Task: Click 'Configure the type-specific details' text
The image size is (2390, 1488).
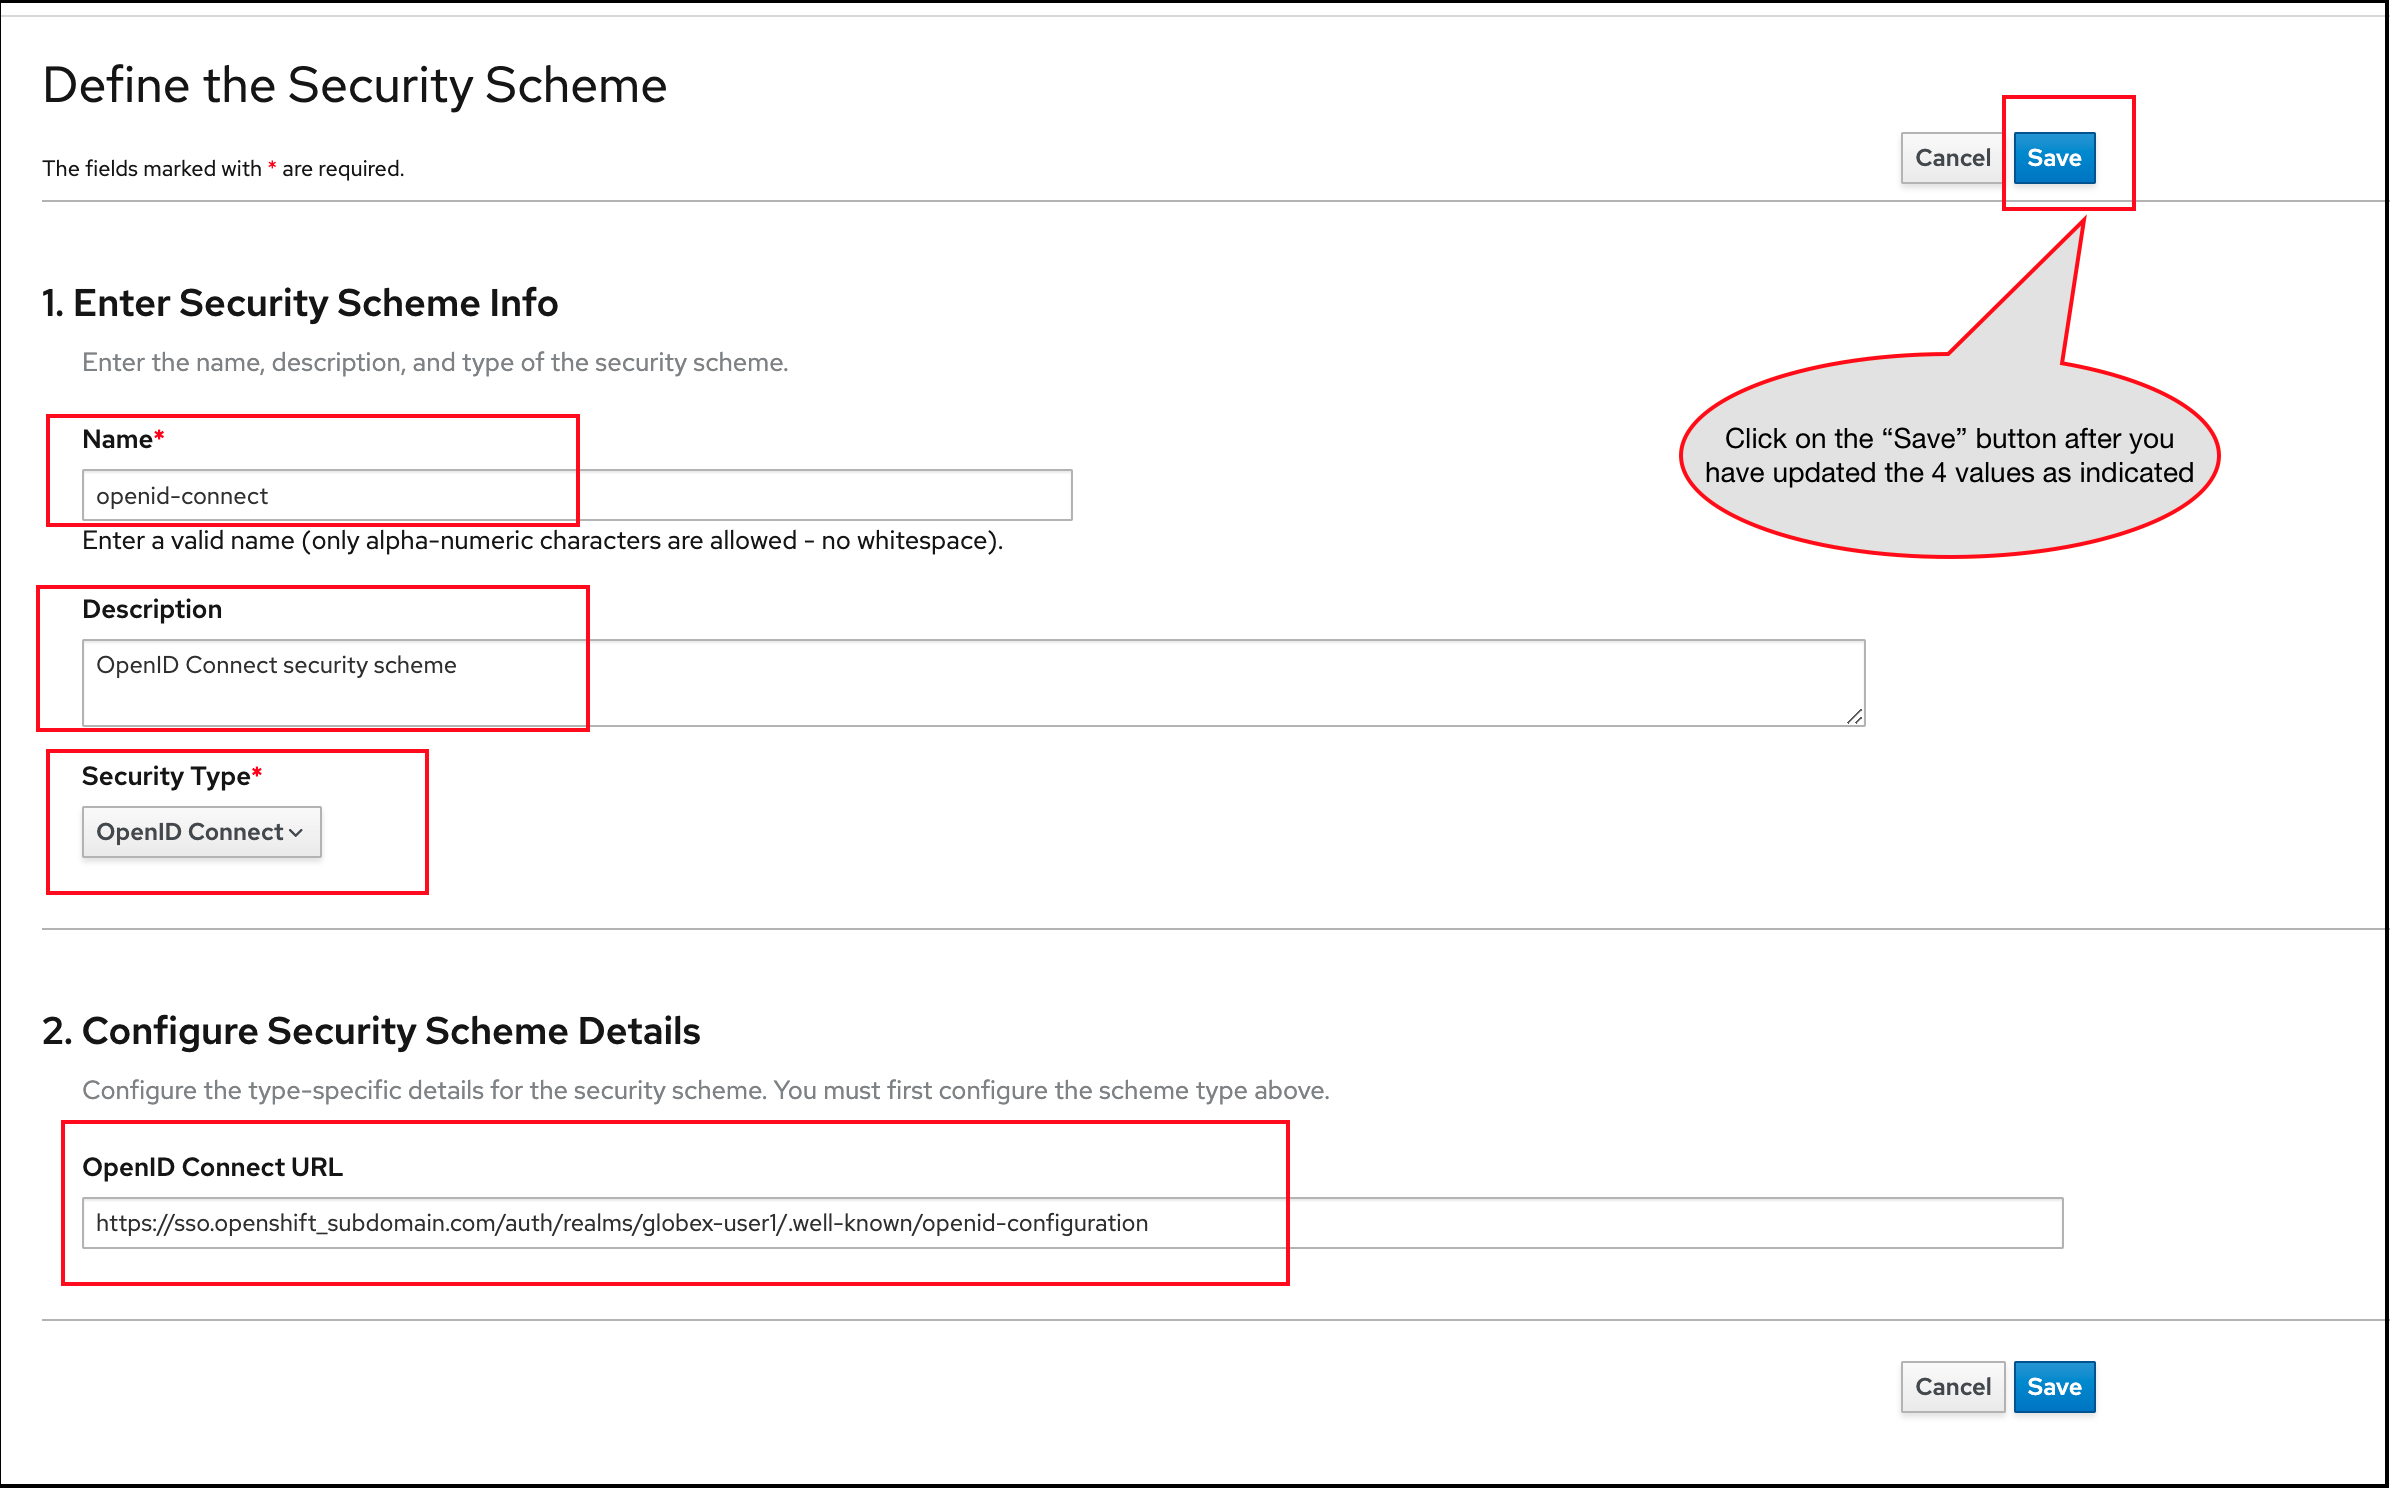Action: tap(706, 1090)
